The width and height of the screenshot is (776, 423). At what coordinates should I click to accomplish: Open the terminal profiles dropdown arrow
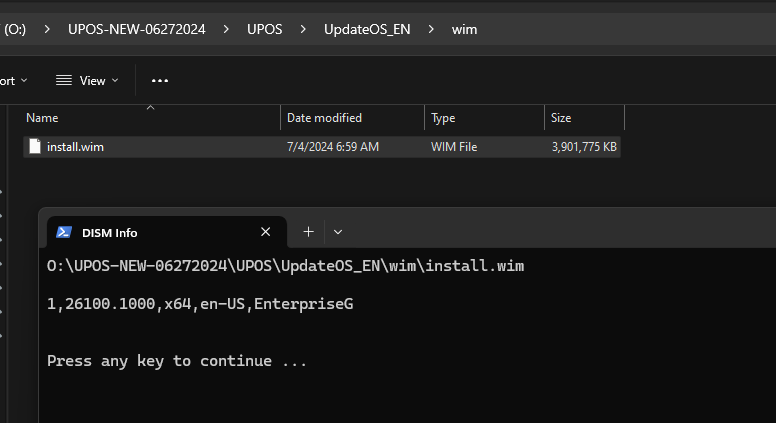click(338, 232)
